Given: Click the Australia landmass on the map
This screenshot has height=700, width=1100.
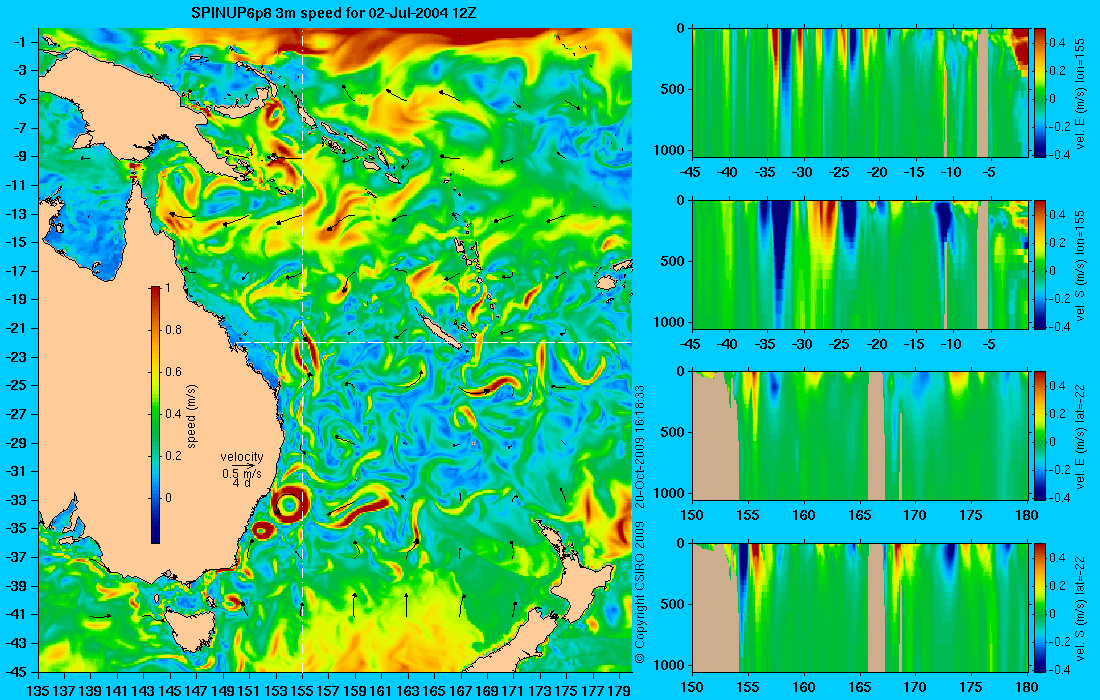Looking at the screenshot, I should point(161,393).
